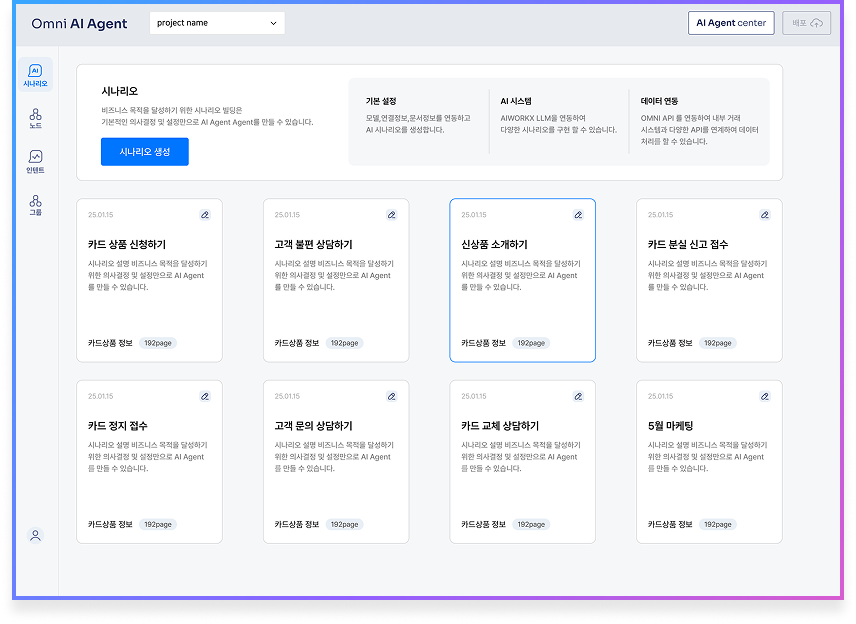Open the 인텐트 sidebar section
This screenshot has height=624, width=856.
click(35, 162)
